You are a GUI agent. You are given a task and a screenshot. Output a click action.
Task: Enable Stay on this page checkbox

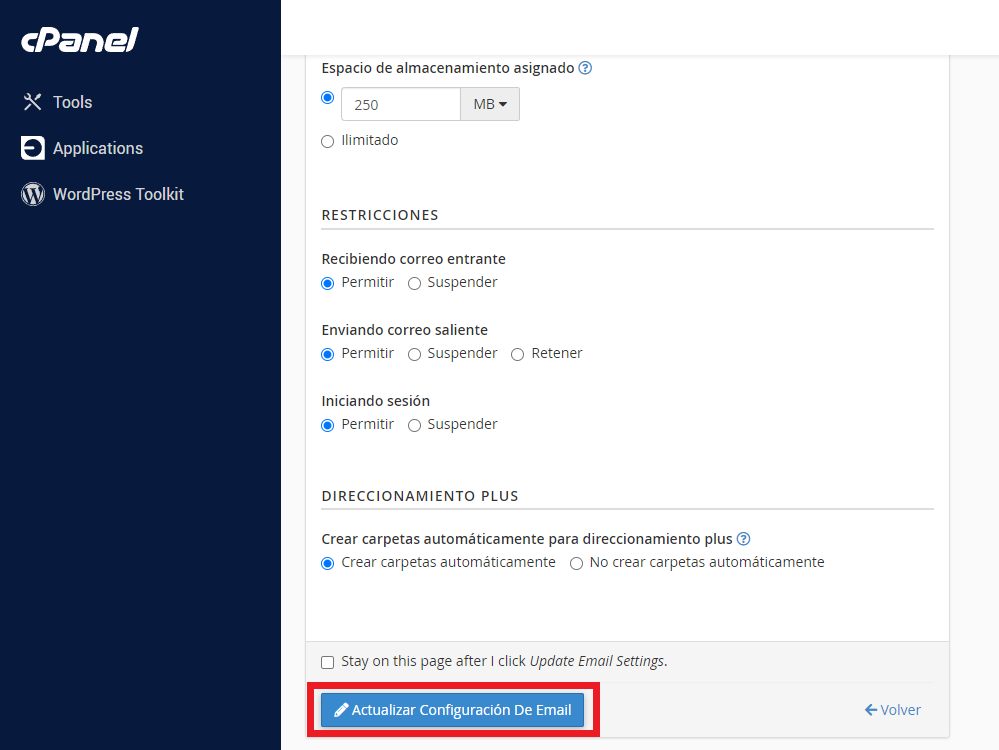click(x=327, y=662)
